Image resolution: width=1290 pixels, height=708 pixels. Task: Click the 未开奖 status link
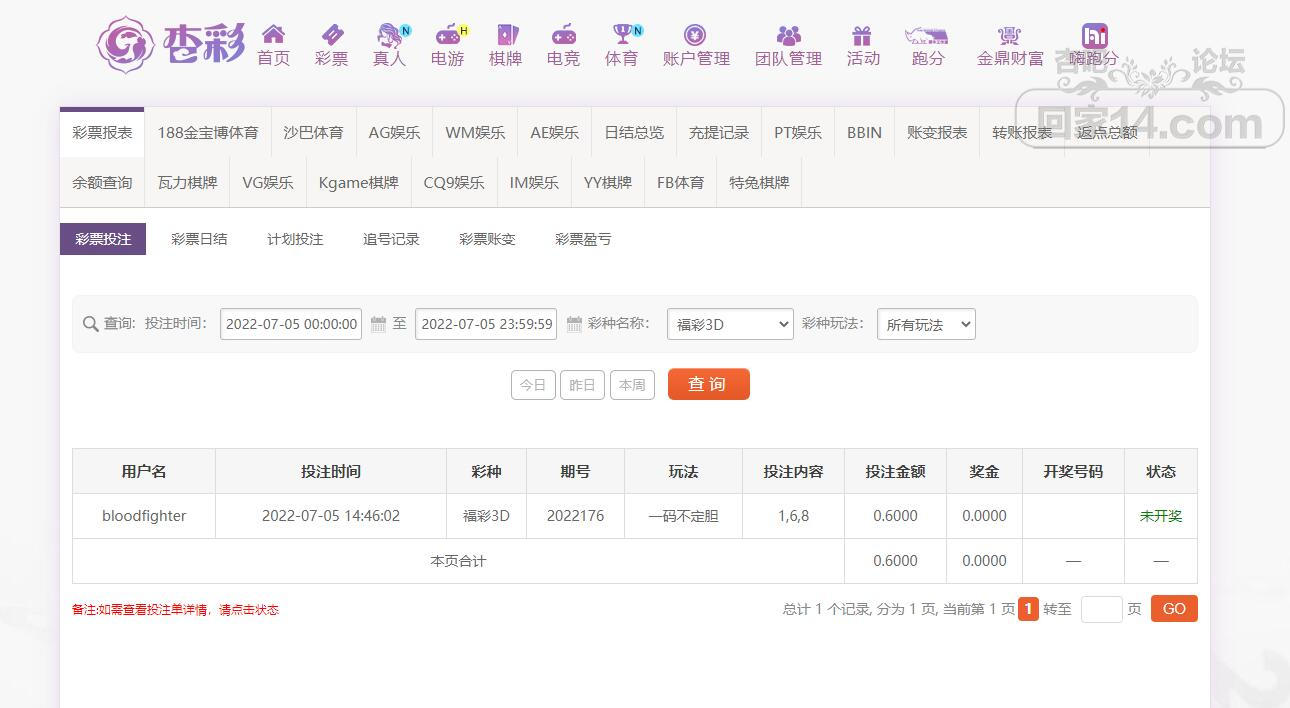(x=1160, y=516)
